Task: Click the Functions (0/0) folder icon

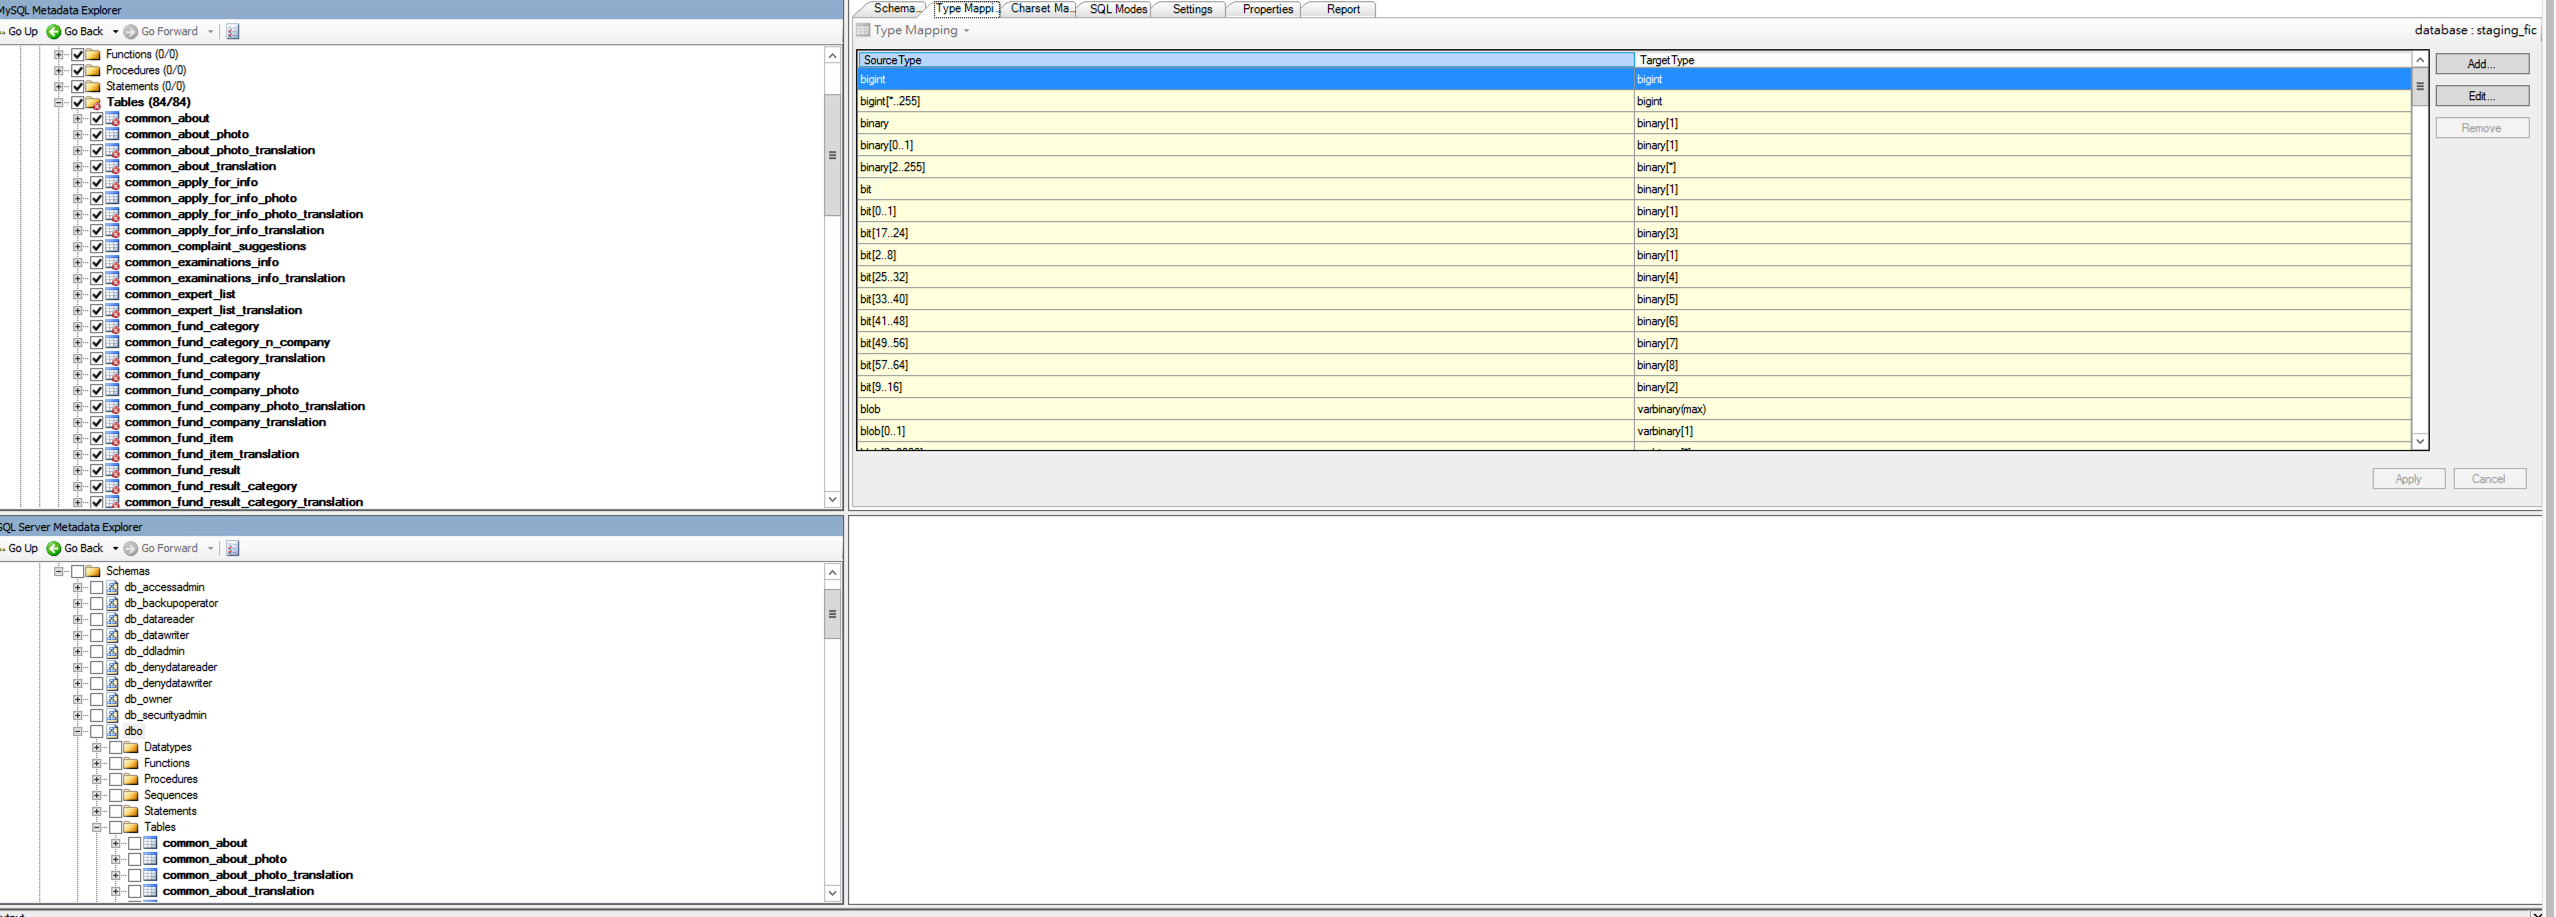Action: pos(93,55)
